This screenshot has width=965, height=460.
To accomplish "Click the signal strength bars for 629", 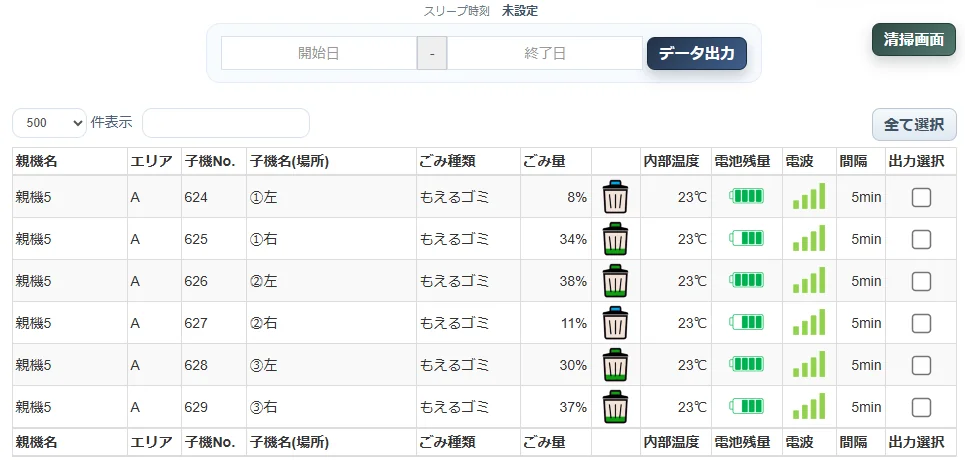I will 809,406.
